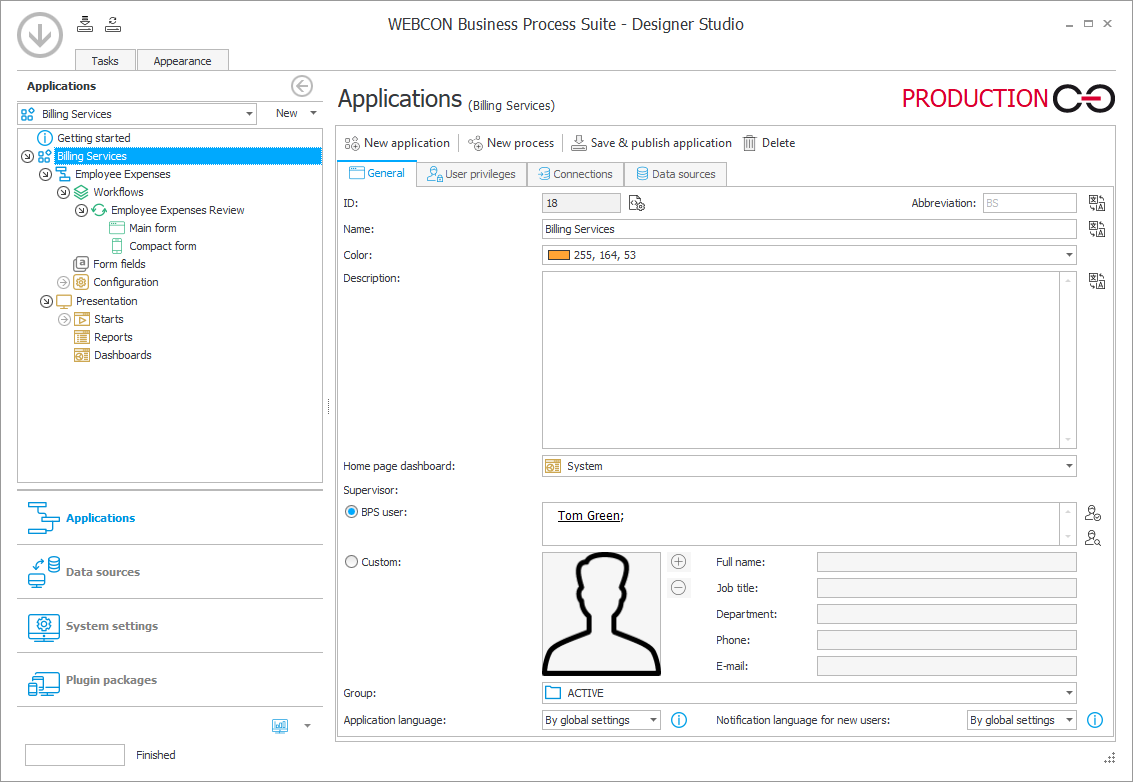Collapse the Presentation tree node
Screen dimensions: 1133x782
pos(46,301)
